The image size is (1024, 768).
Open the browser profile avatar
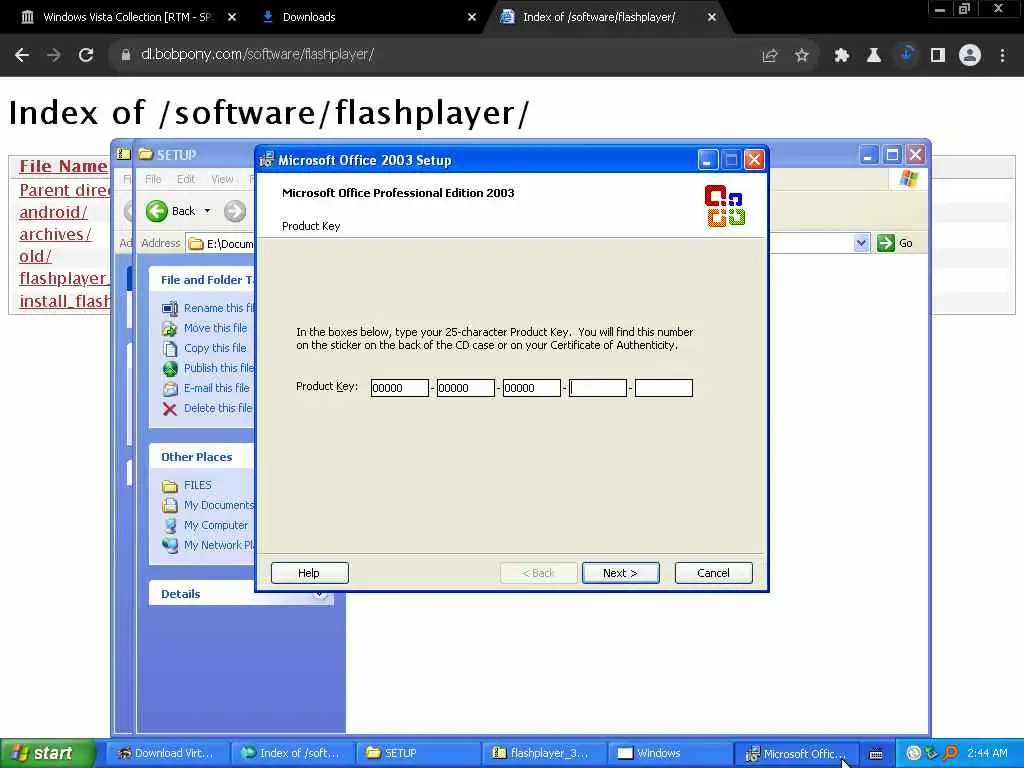click(970, 56)
